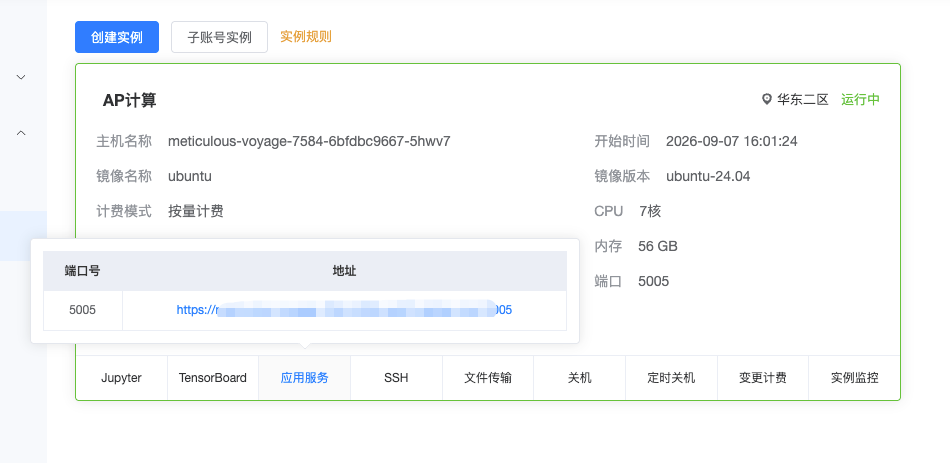Open the https address link for port 5005
The width and height of the screenshot is (950, 463).
pos(344,310)
